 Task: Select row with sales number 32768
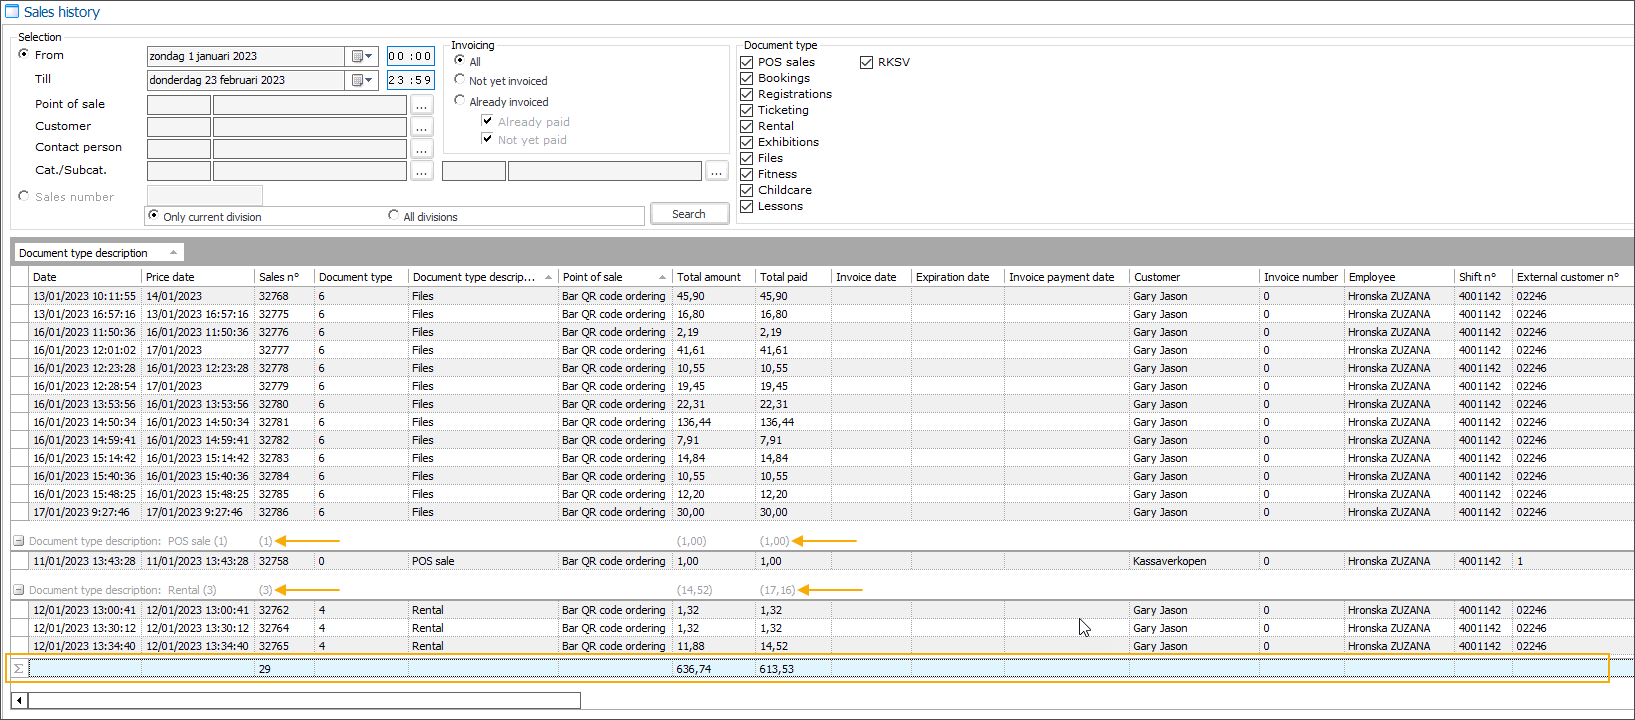822,296
